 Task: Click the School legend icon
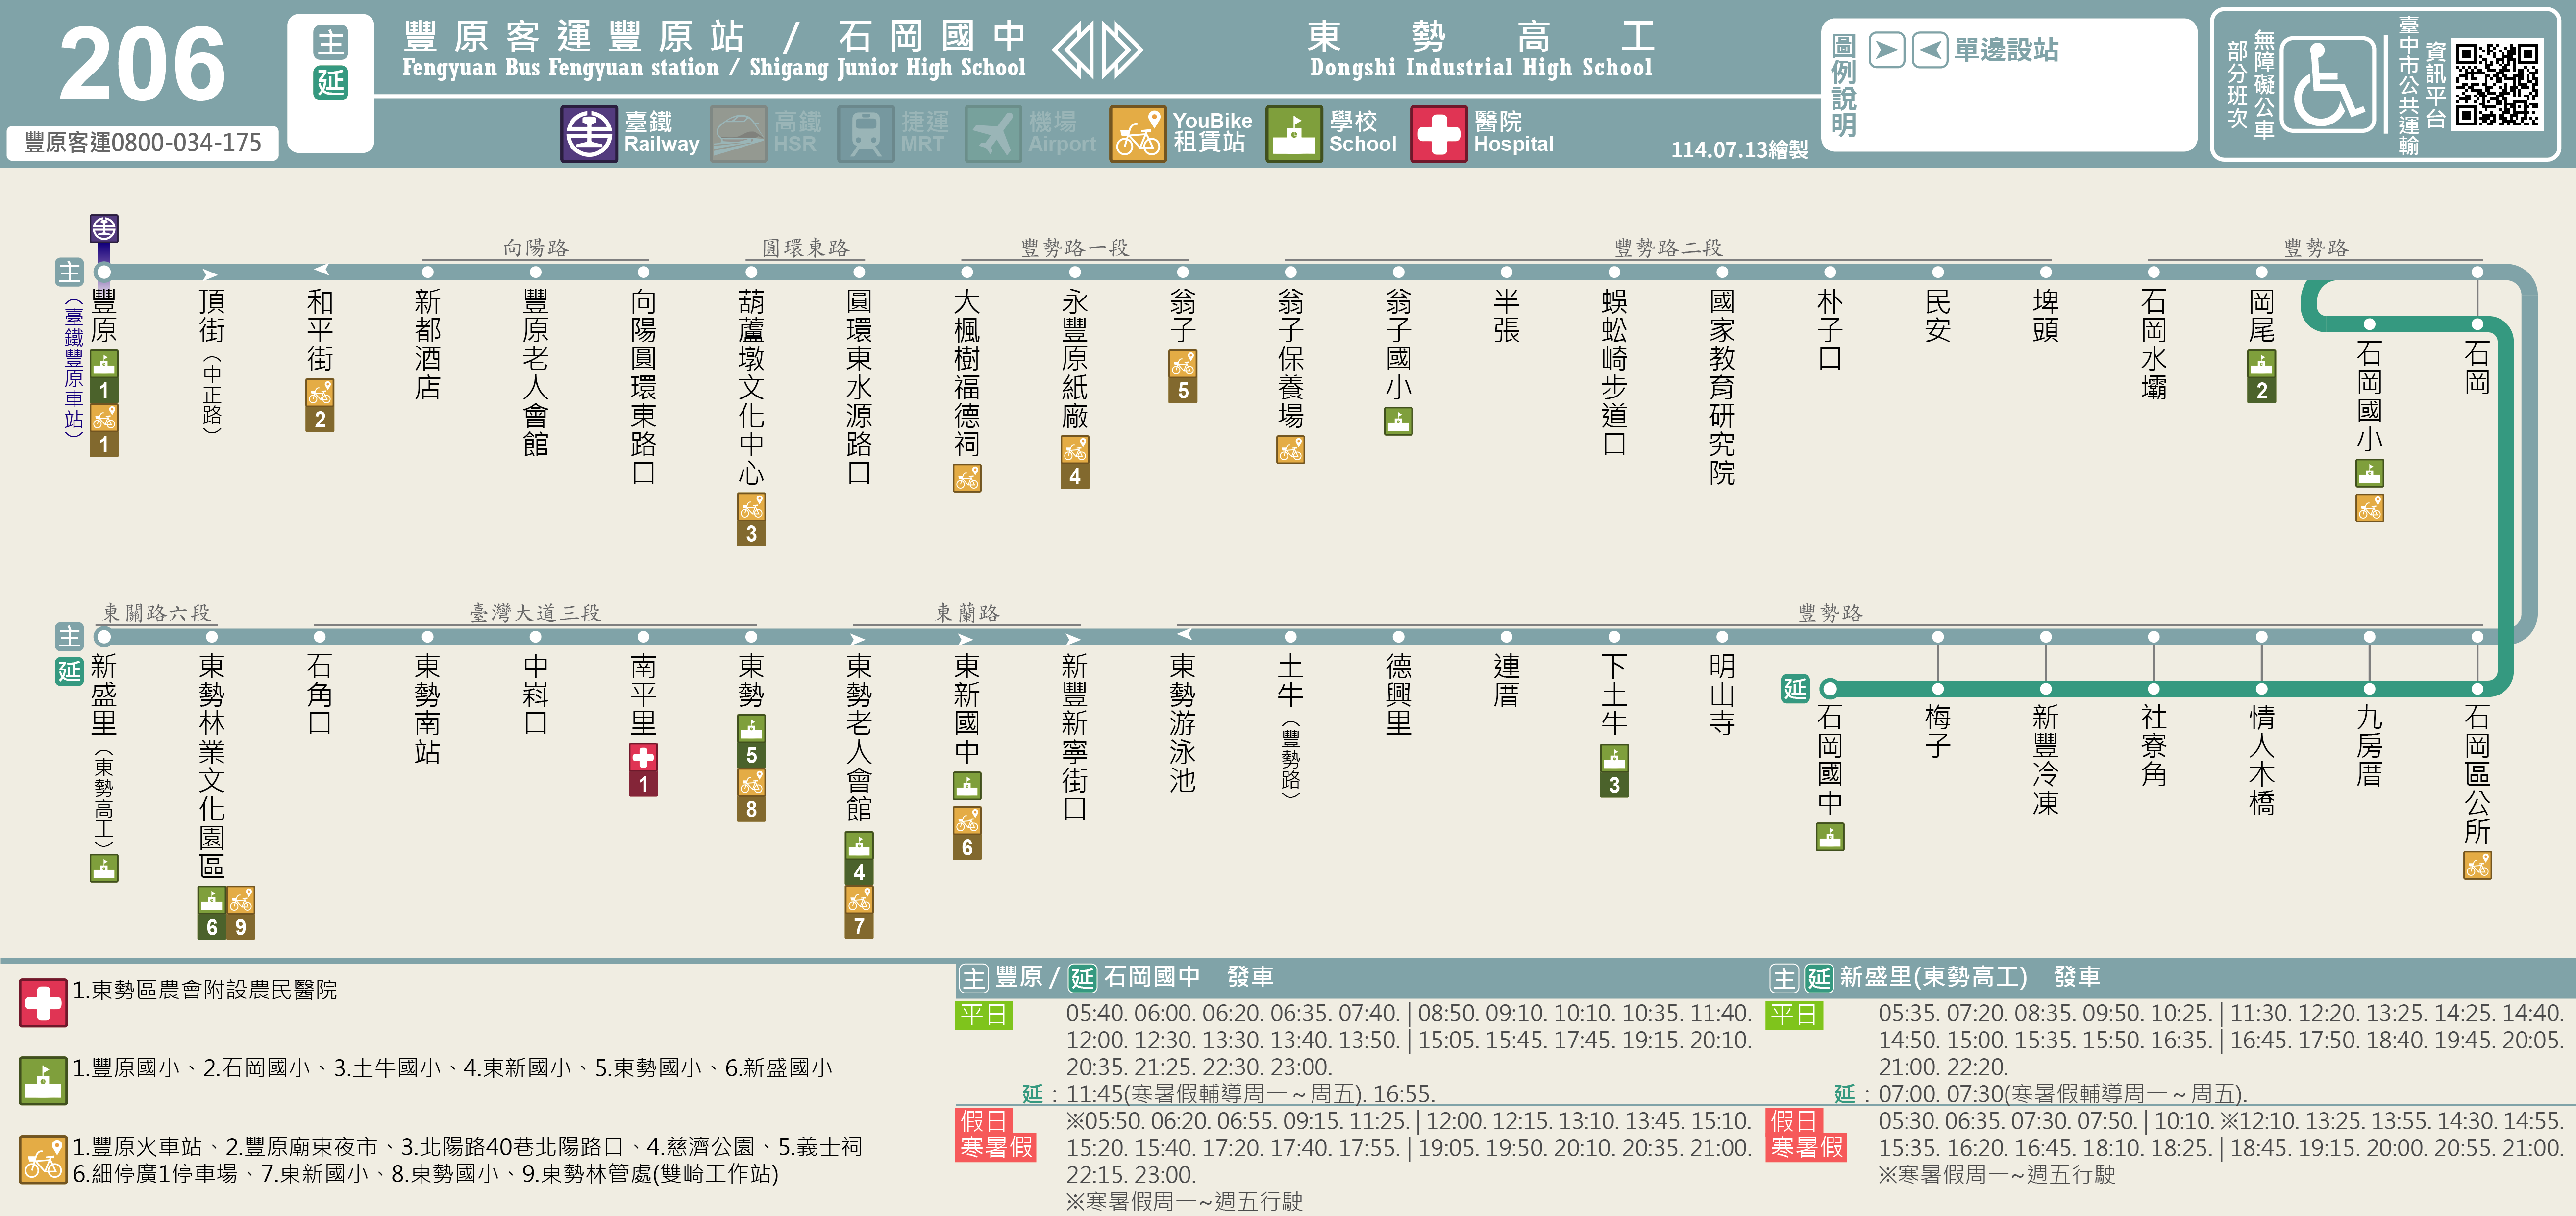(1294, 133)
